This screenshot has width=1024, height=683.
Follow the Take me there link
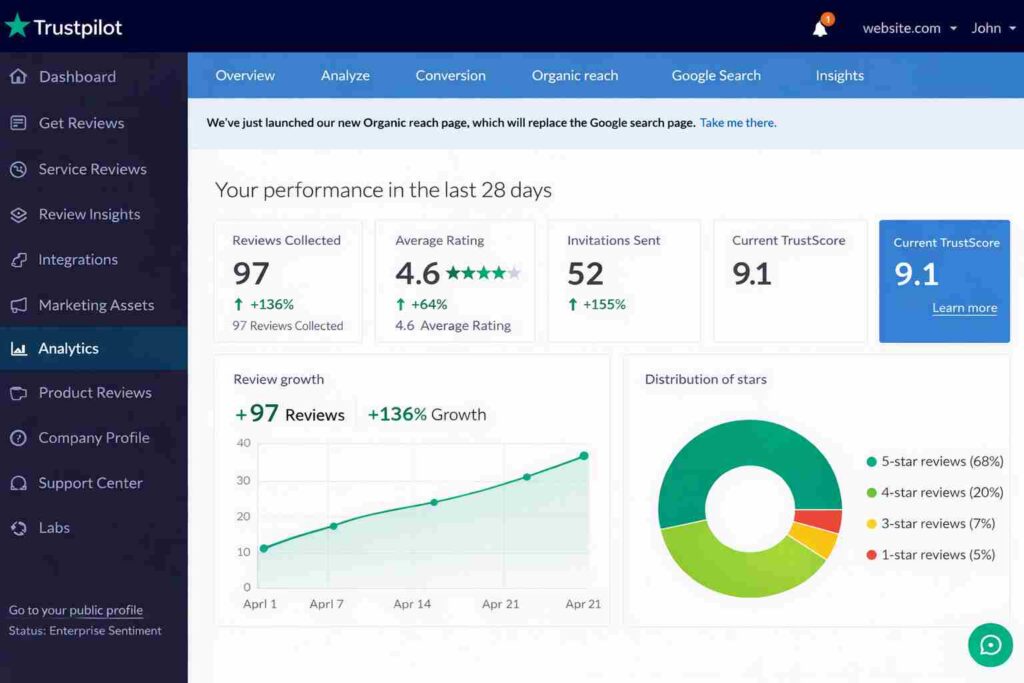(x=737, y=122)
